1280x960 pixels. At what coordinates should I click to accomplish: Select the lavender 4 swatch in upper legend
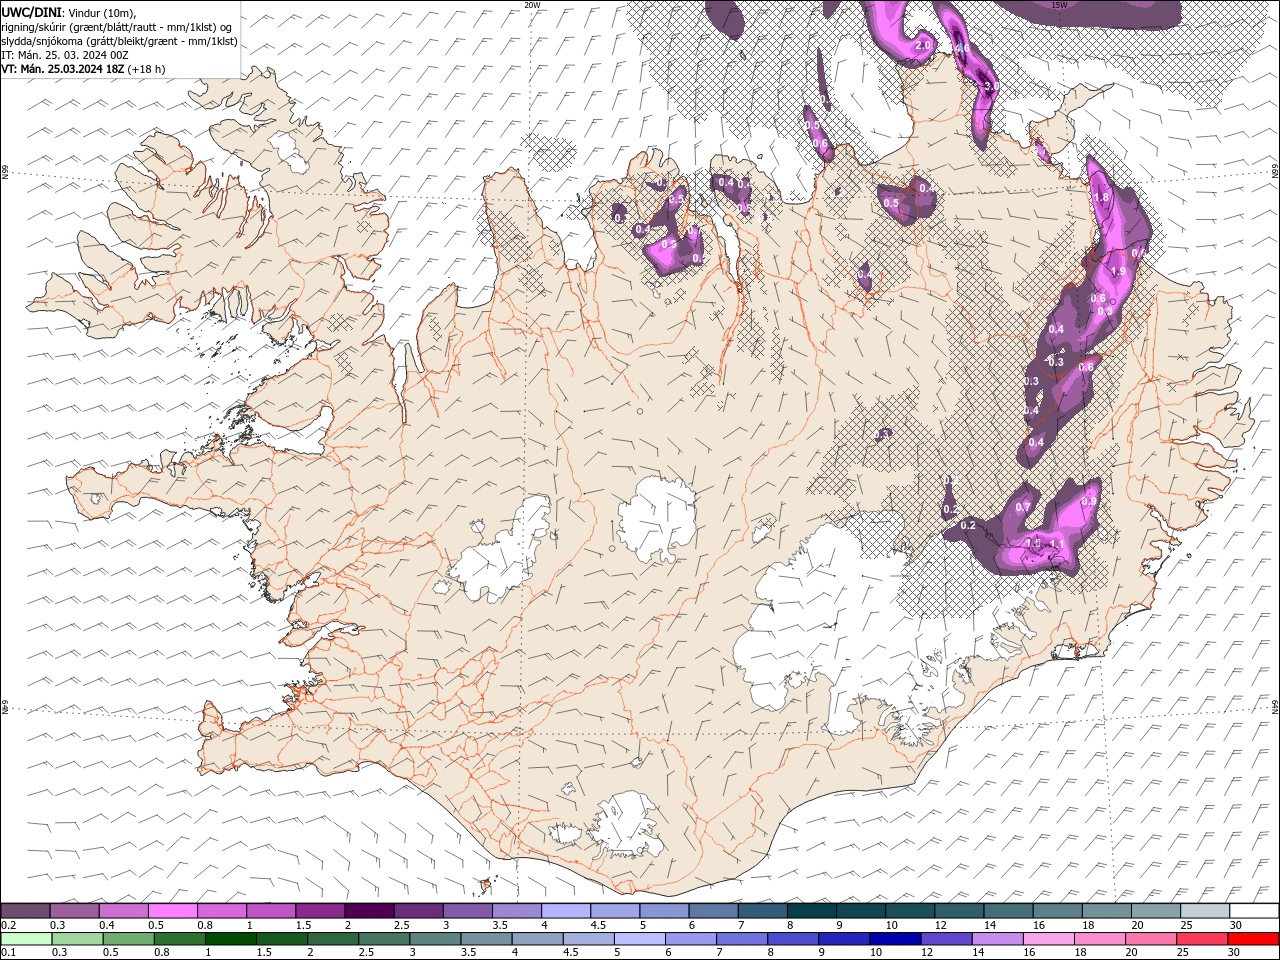(566, 911)
